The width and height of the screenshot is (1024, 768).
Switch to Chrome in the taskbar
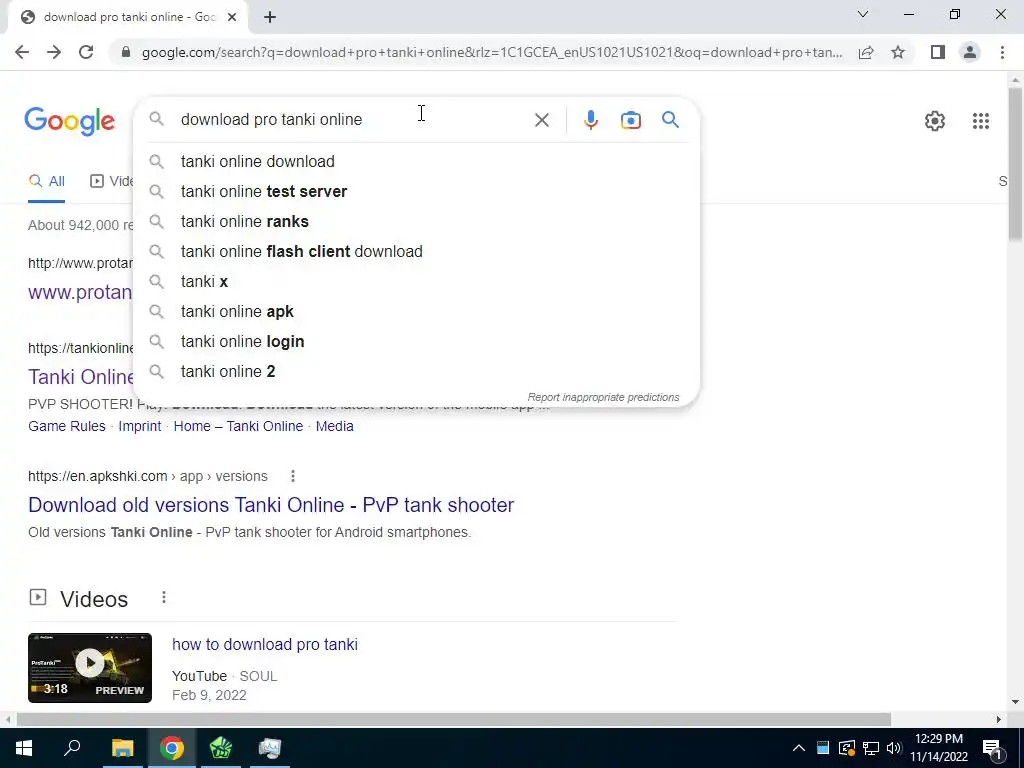(x=172, y=748)
